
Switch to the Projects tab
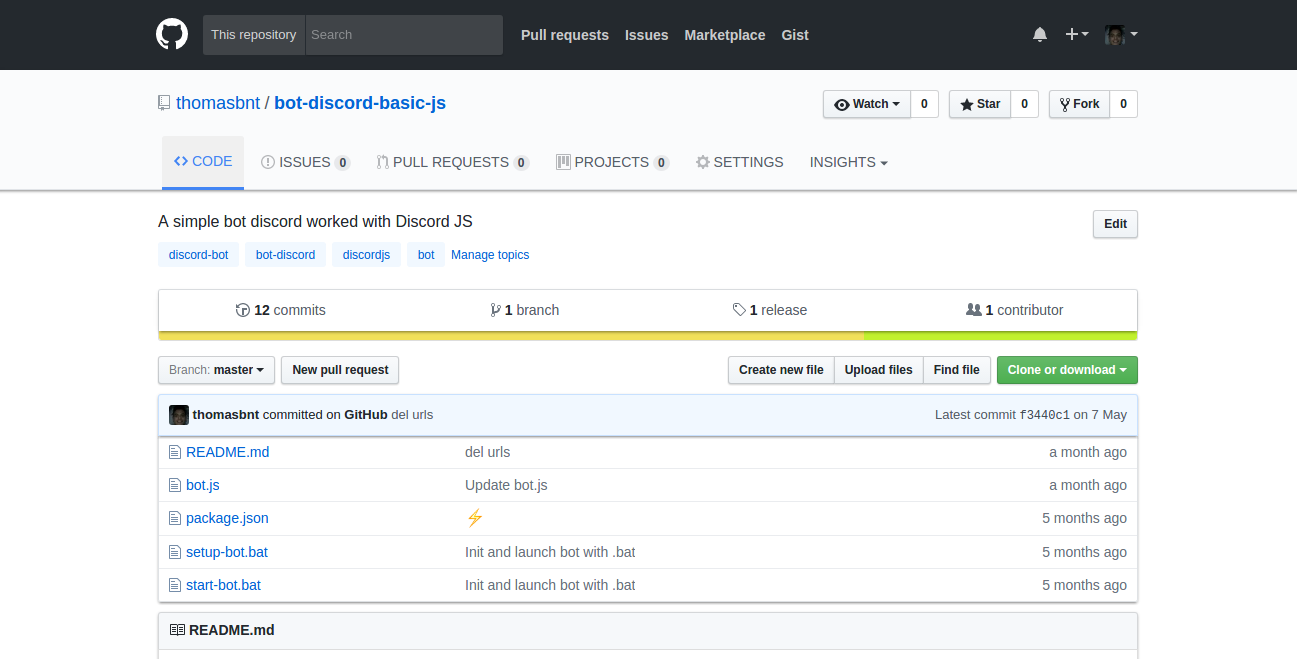(612, 162)
